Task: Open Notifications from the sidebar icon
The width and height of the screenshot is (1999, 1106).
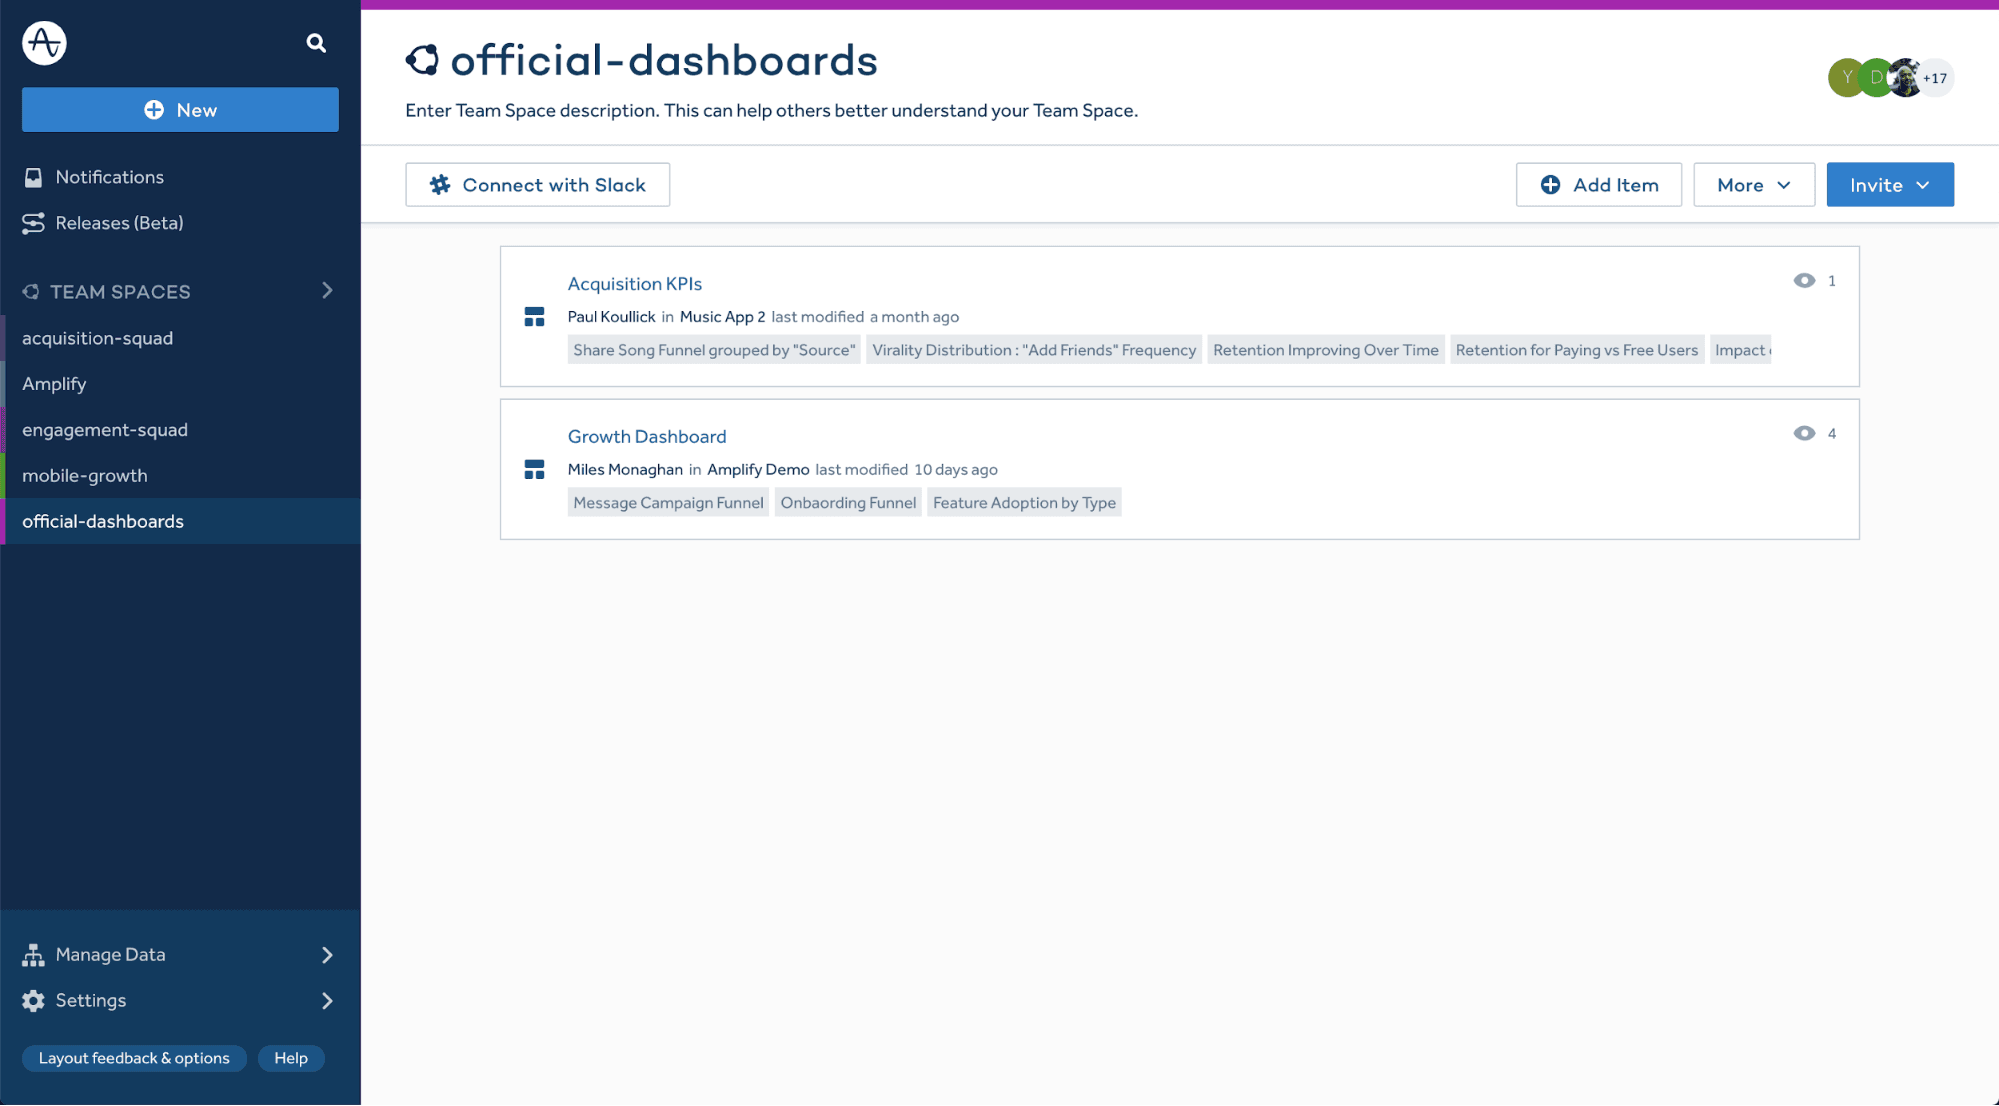Action: point(33,176)
